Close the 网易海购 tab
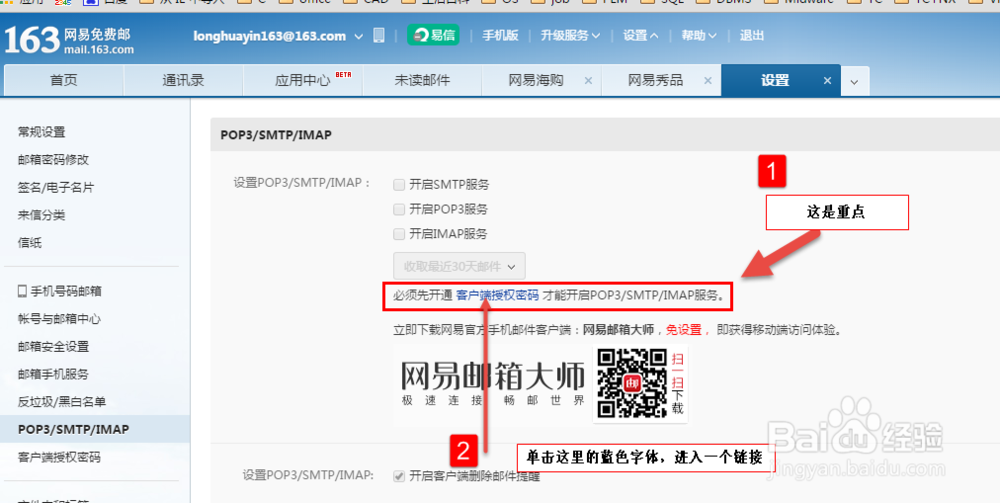1000x503 pixels. point(588,80)
